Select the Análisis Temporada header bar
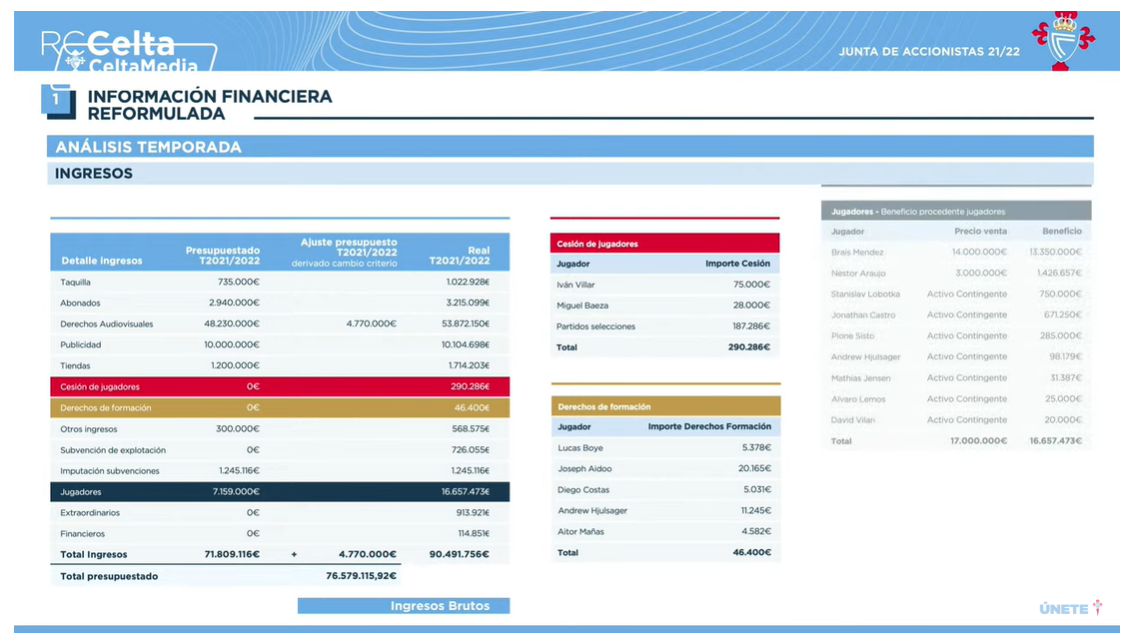 [569, 147]
